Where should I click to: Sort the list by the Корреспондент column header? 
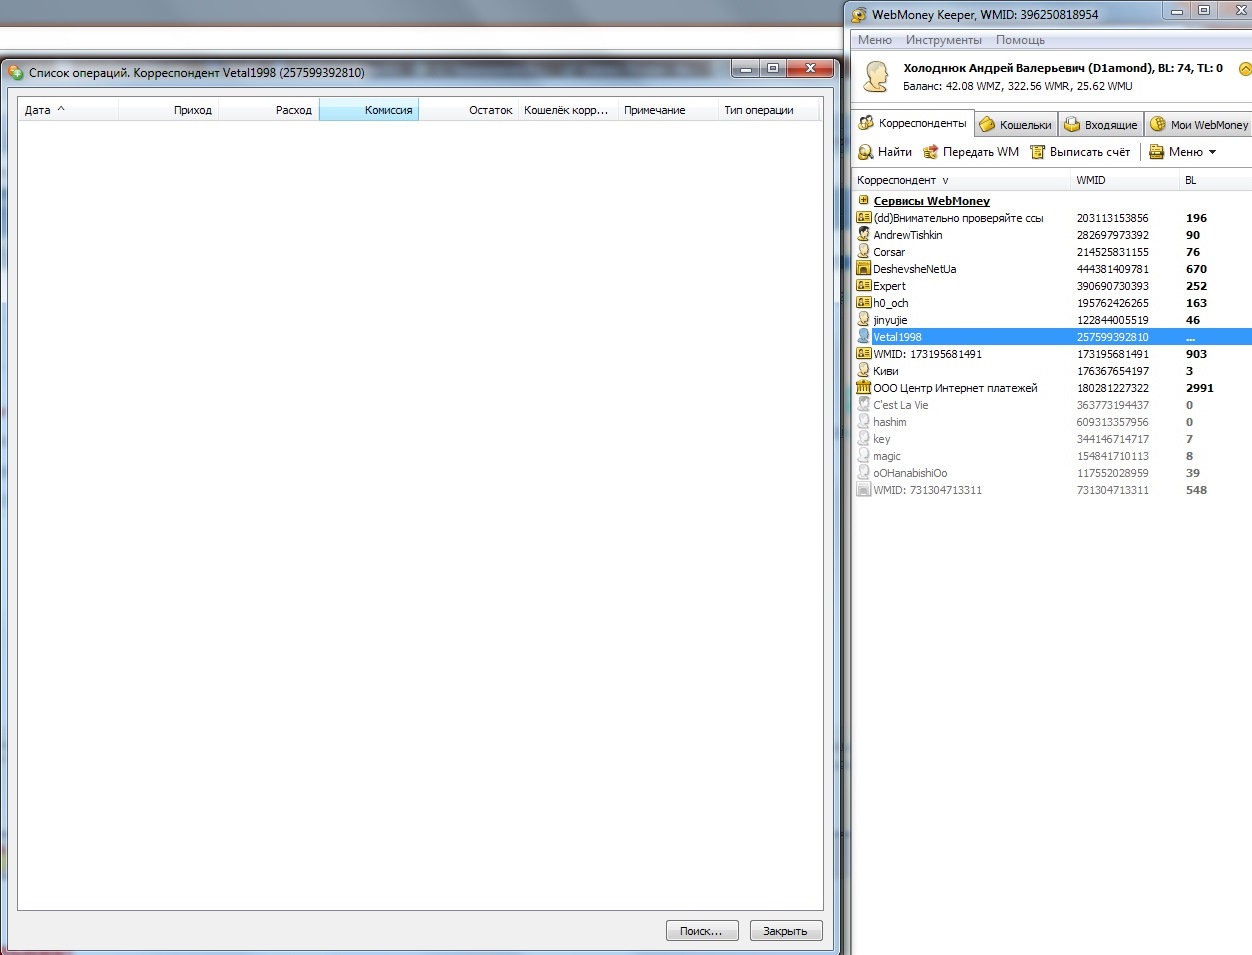click(961, 180)
